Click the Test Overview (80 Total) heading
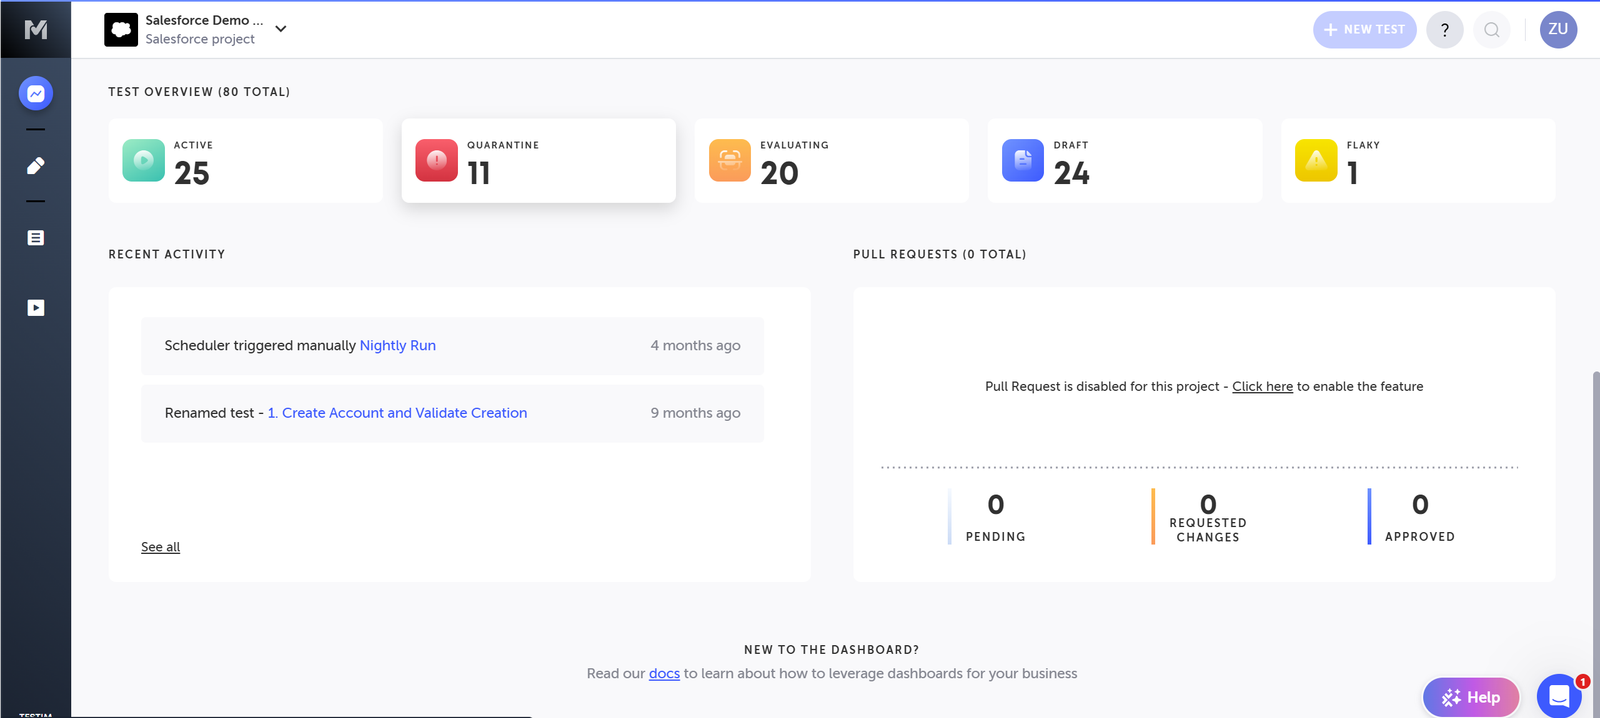This screenshot has width=1600, height=718. pos(199,92)
